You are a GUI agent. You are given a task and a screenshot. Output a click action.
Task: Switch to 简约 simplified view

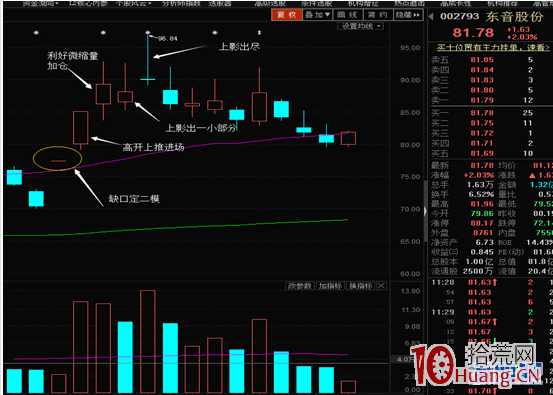pos(377,15)
